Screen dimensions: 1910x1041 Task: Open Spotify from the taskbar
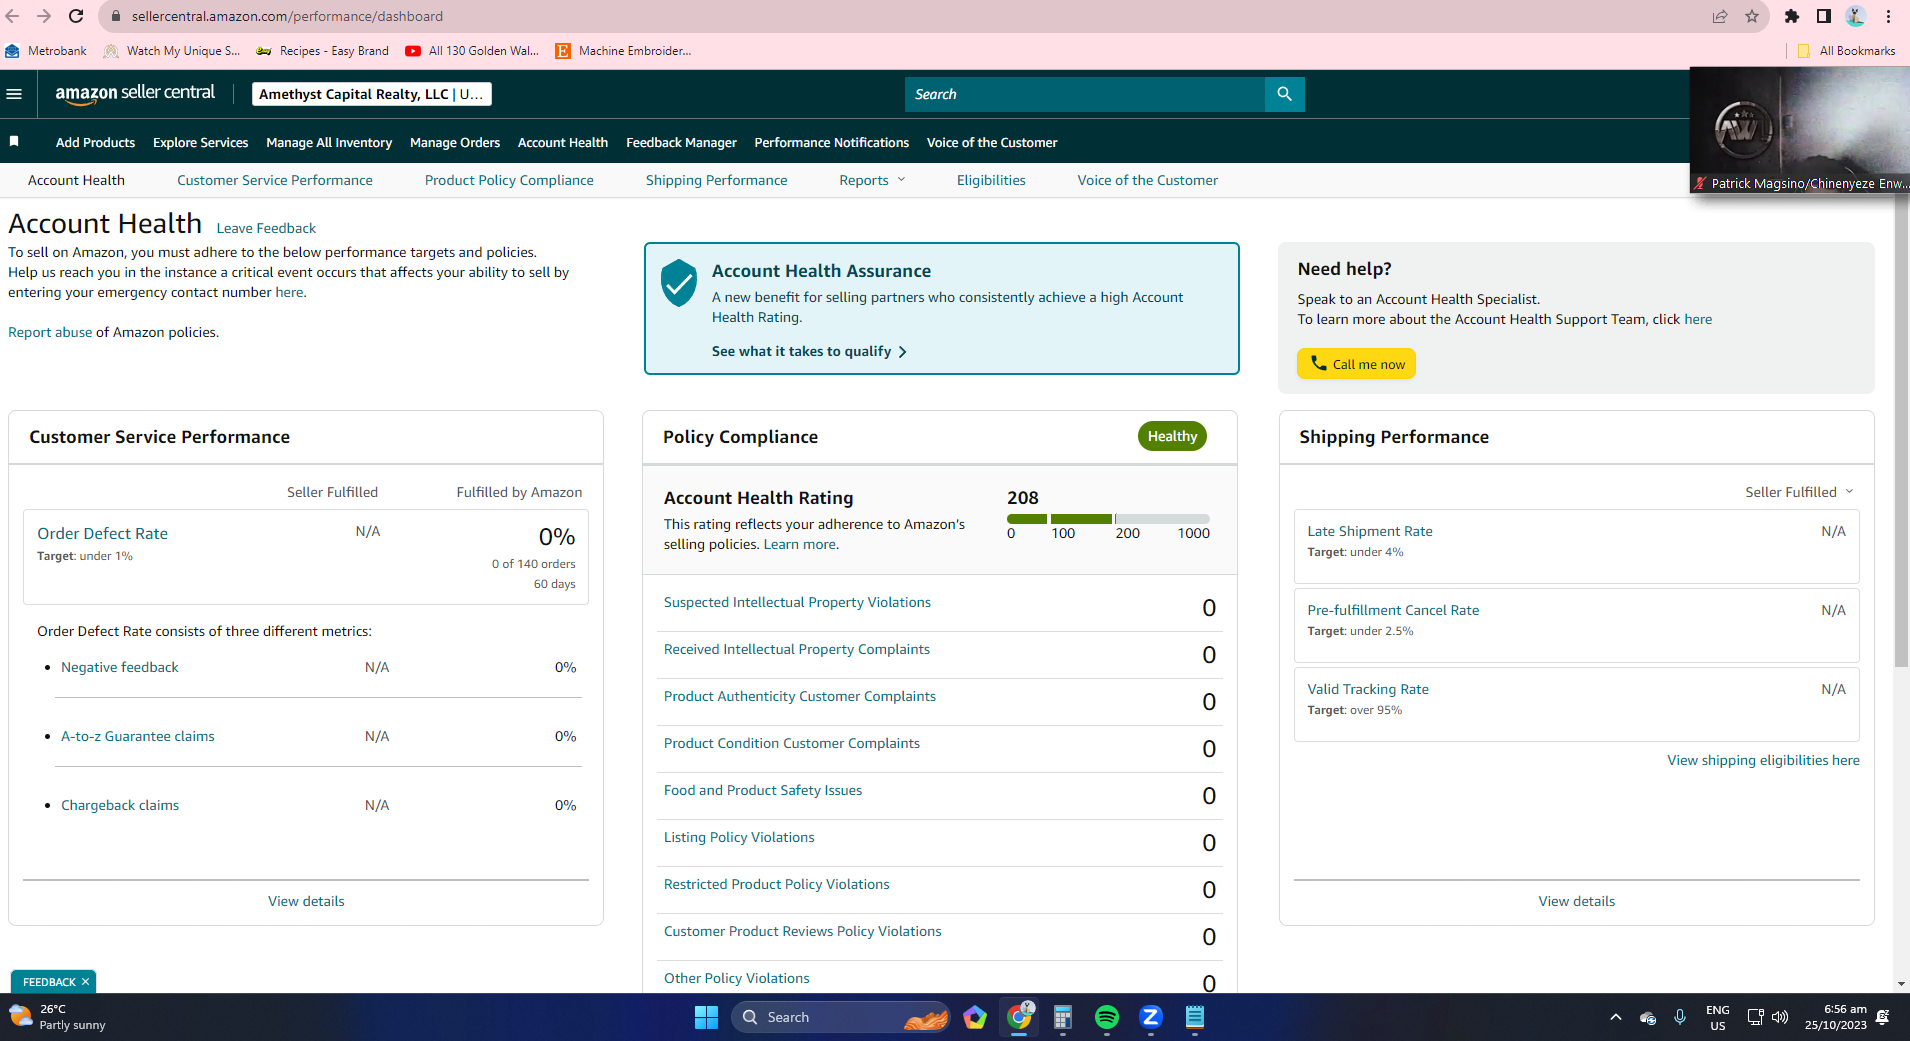[x=1107, y=1017]
